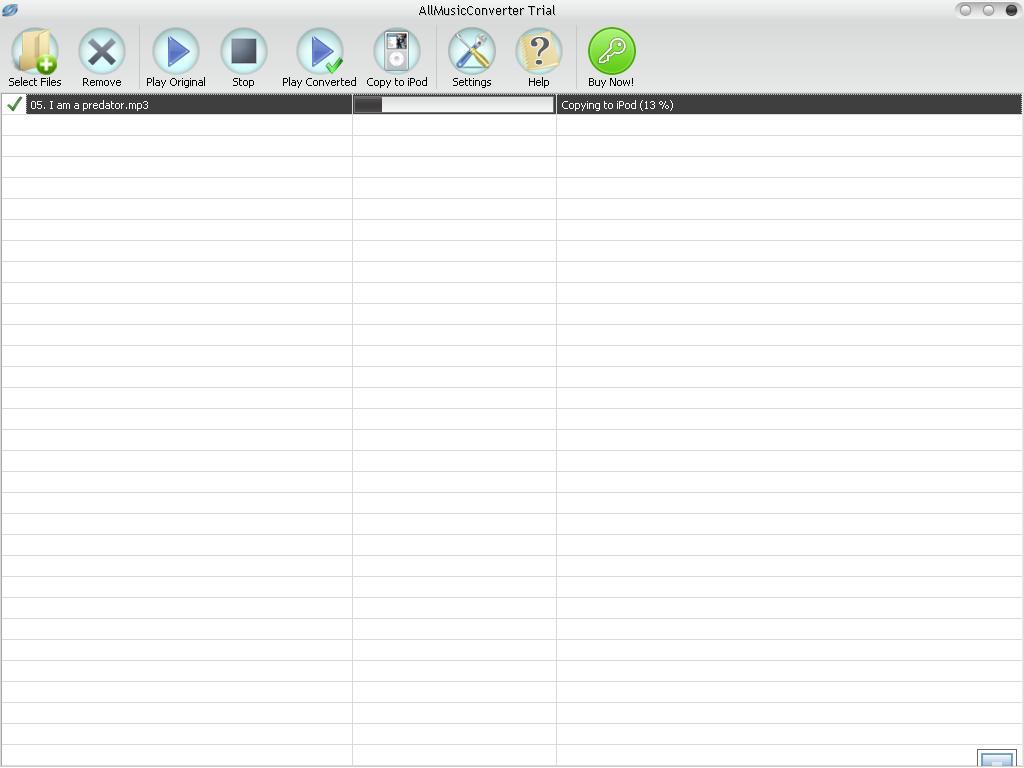Play the converted audio file
Viewport: 1024px width, 768px height.
click(319, 48)
